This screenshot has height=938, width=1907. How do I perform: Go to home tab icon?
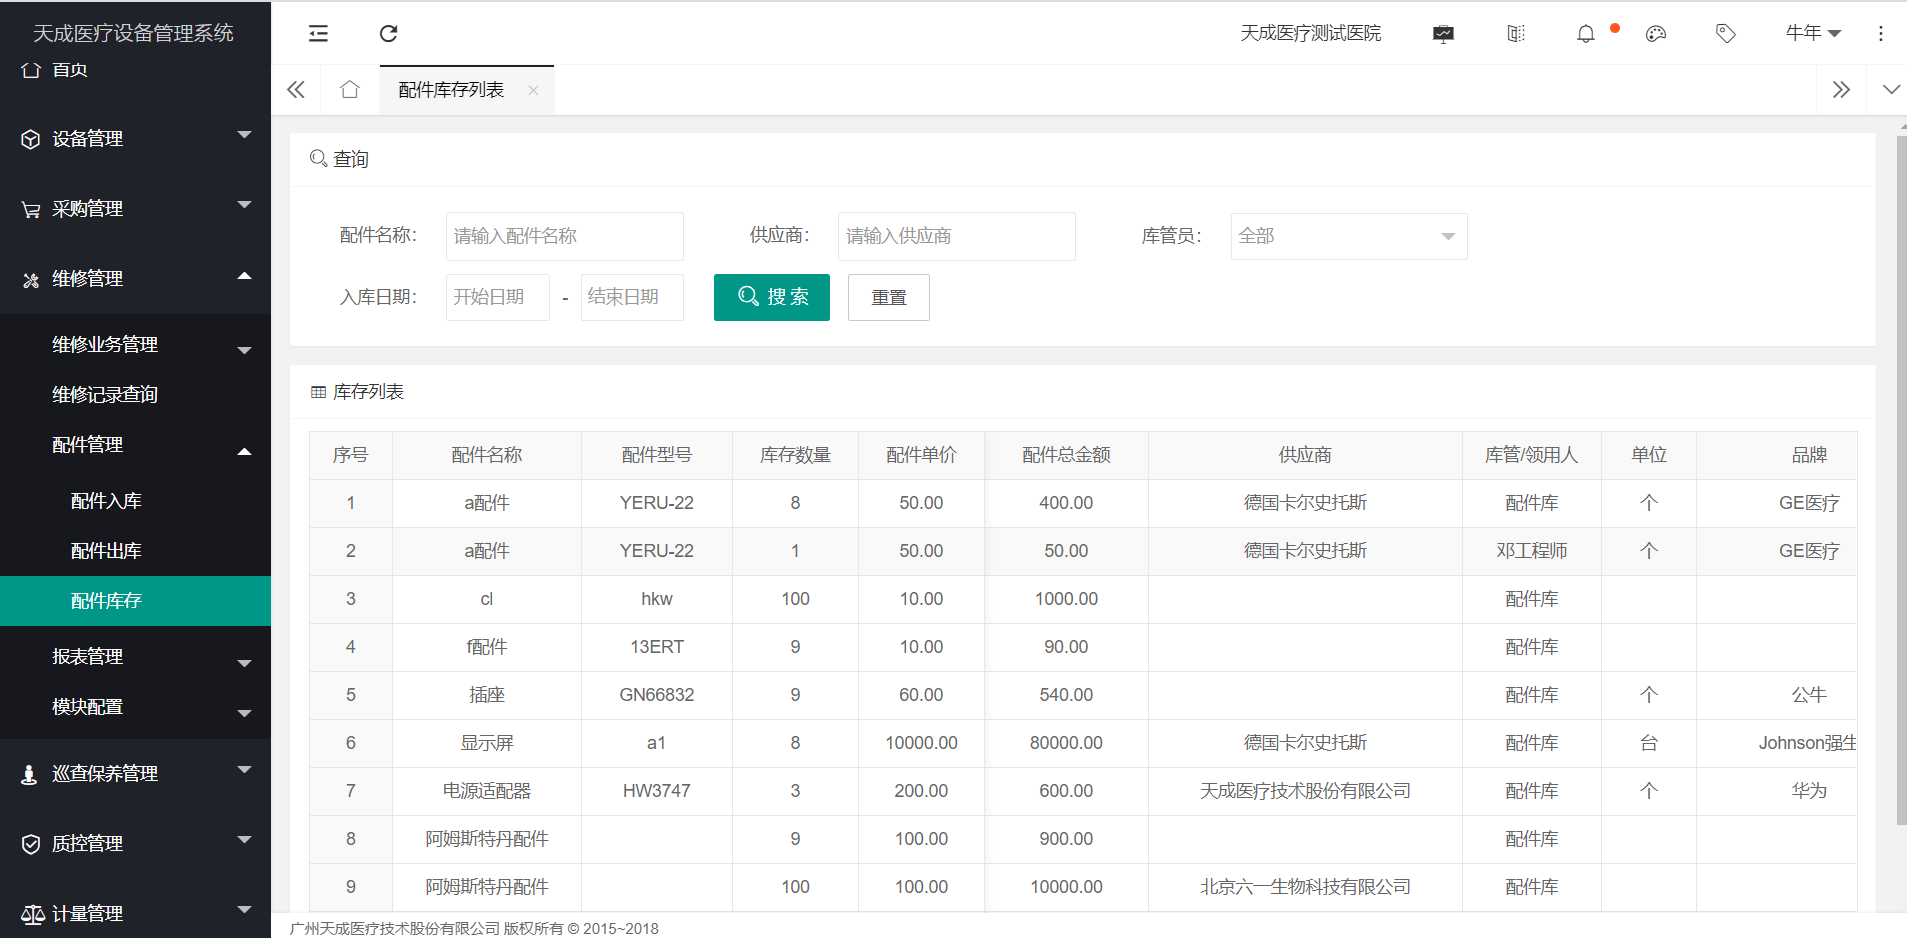coord(349,90)
